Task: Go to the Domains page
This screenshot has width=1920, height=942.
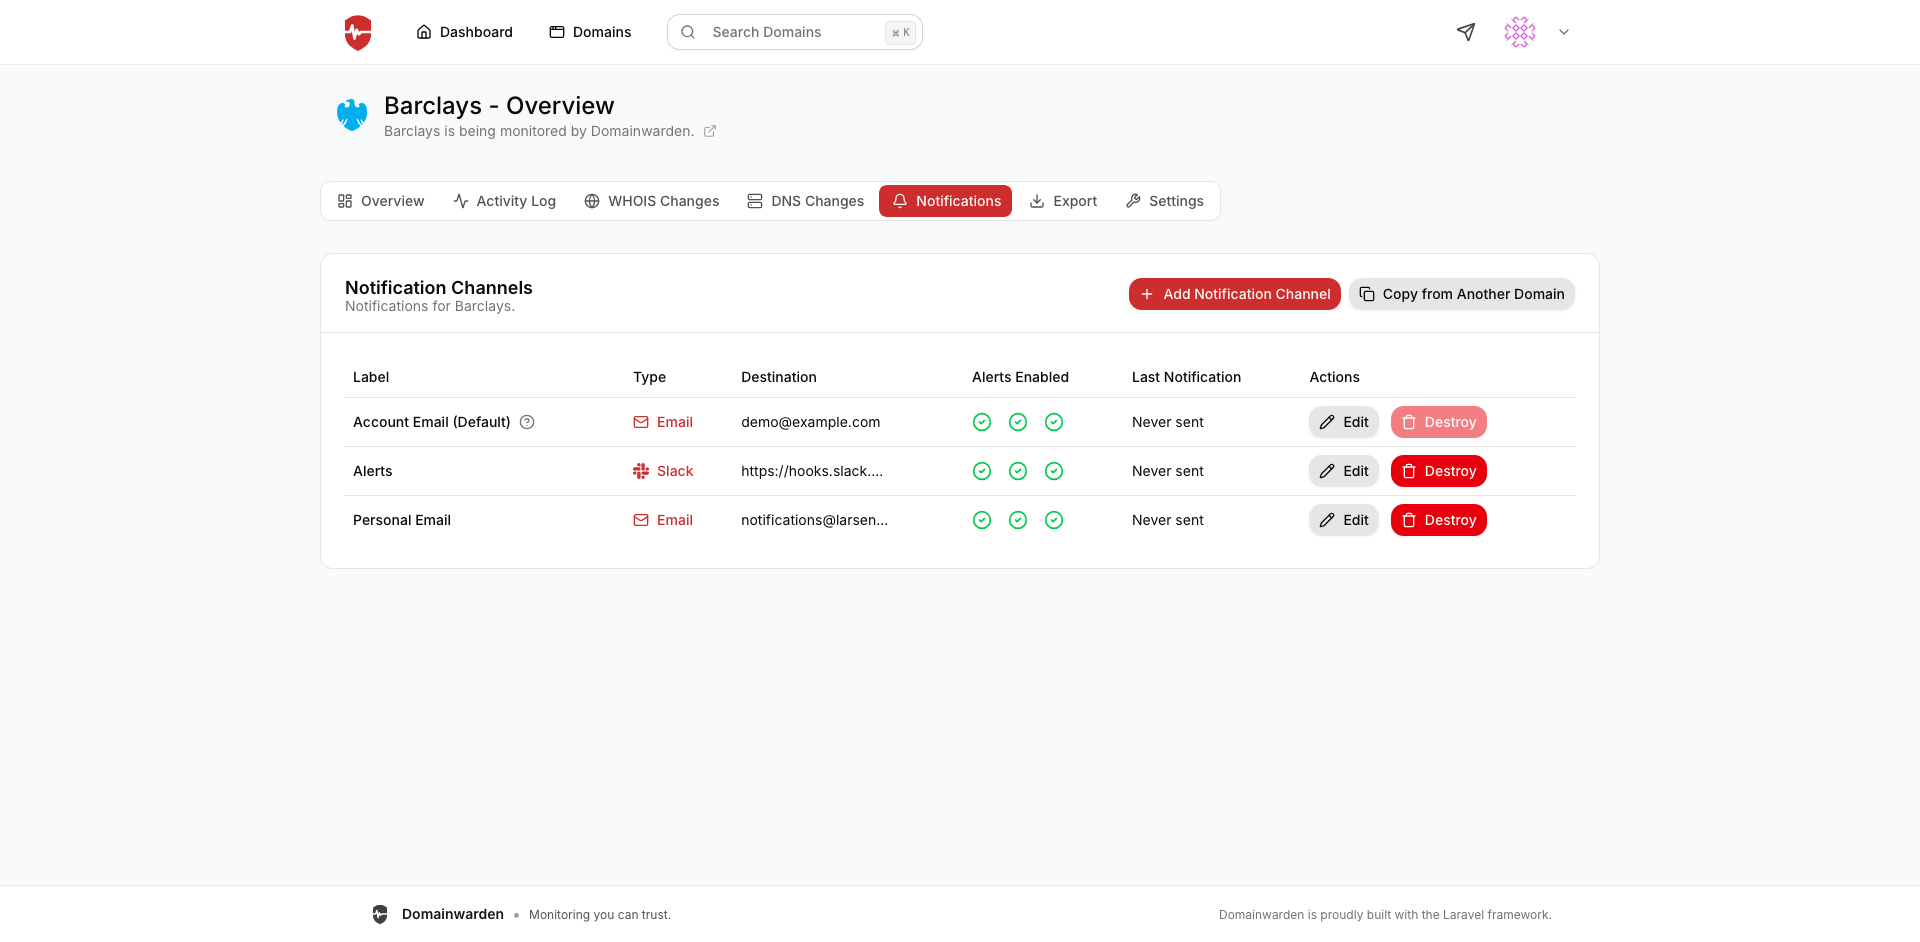Action: coord(590,32)
